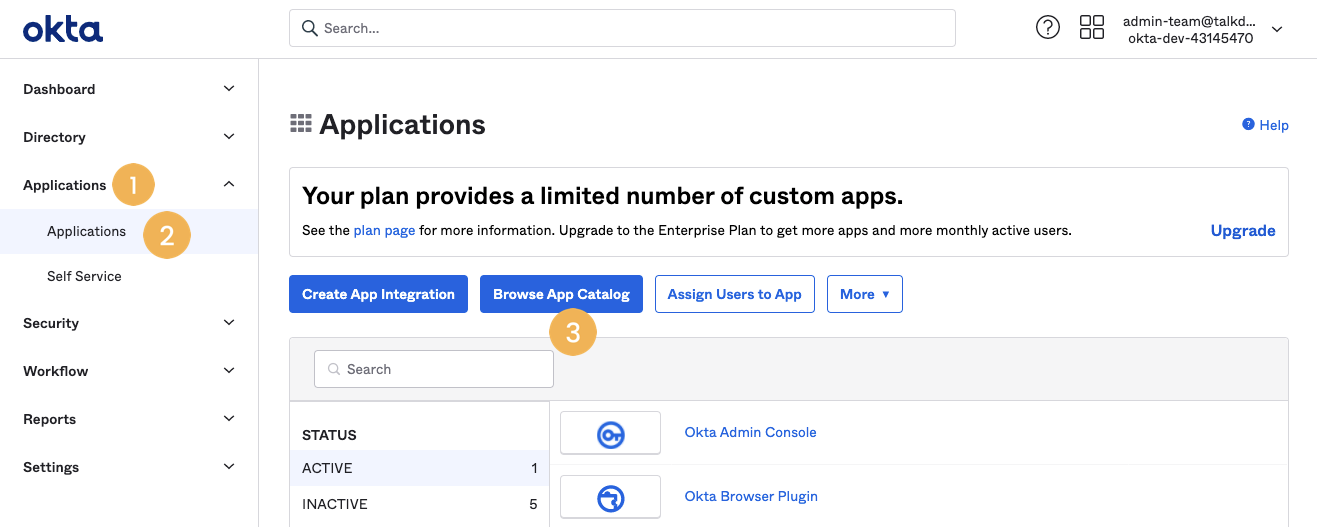Click Browse App Catalog button
Screen dimensions: 1317x527
[561, 294]
